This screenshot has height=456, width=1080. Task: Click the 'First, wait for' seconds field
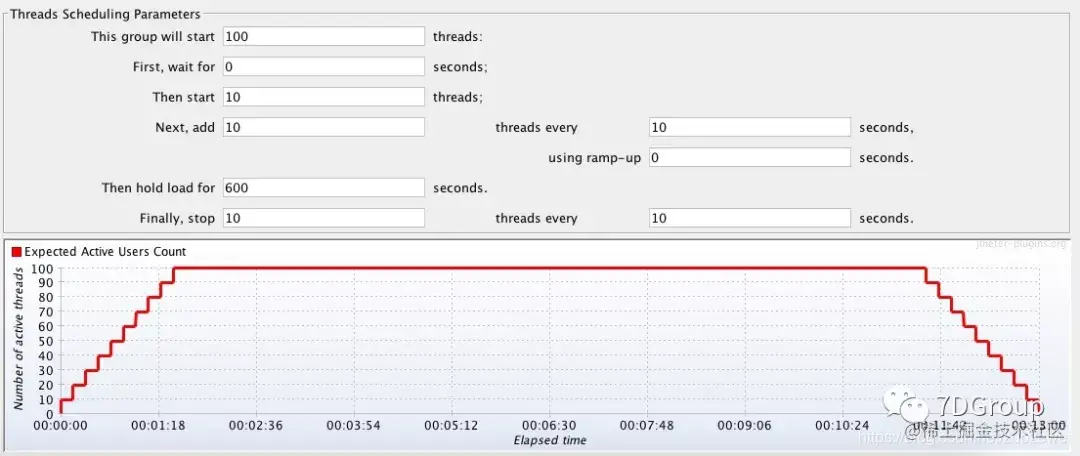[324, 67]
